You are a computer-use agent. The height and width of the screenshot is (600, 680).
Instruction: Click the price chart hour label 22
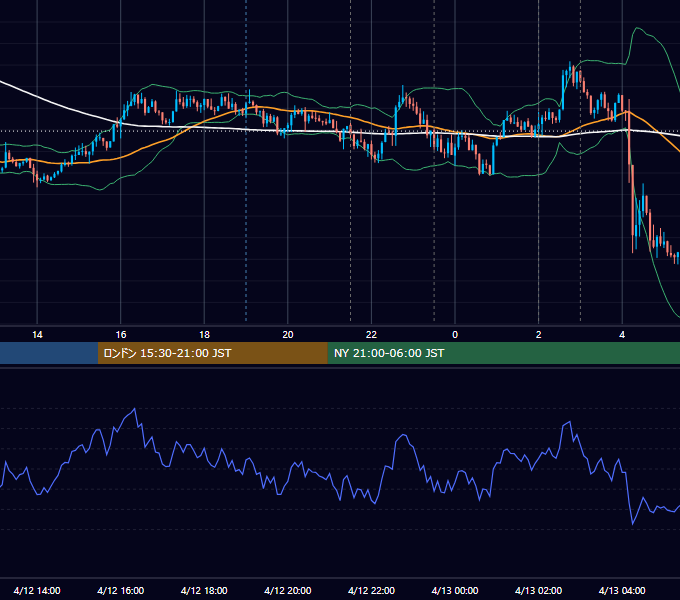pyautogui.click(x=371, y=335)
